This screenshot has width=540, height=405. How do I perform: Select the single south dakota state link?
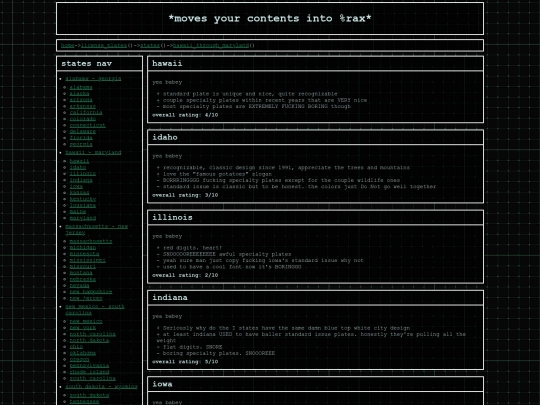click(x=89, y=395)
